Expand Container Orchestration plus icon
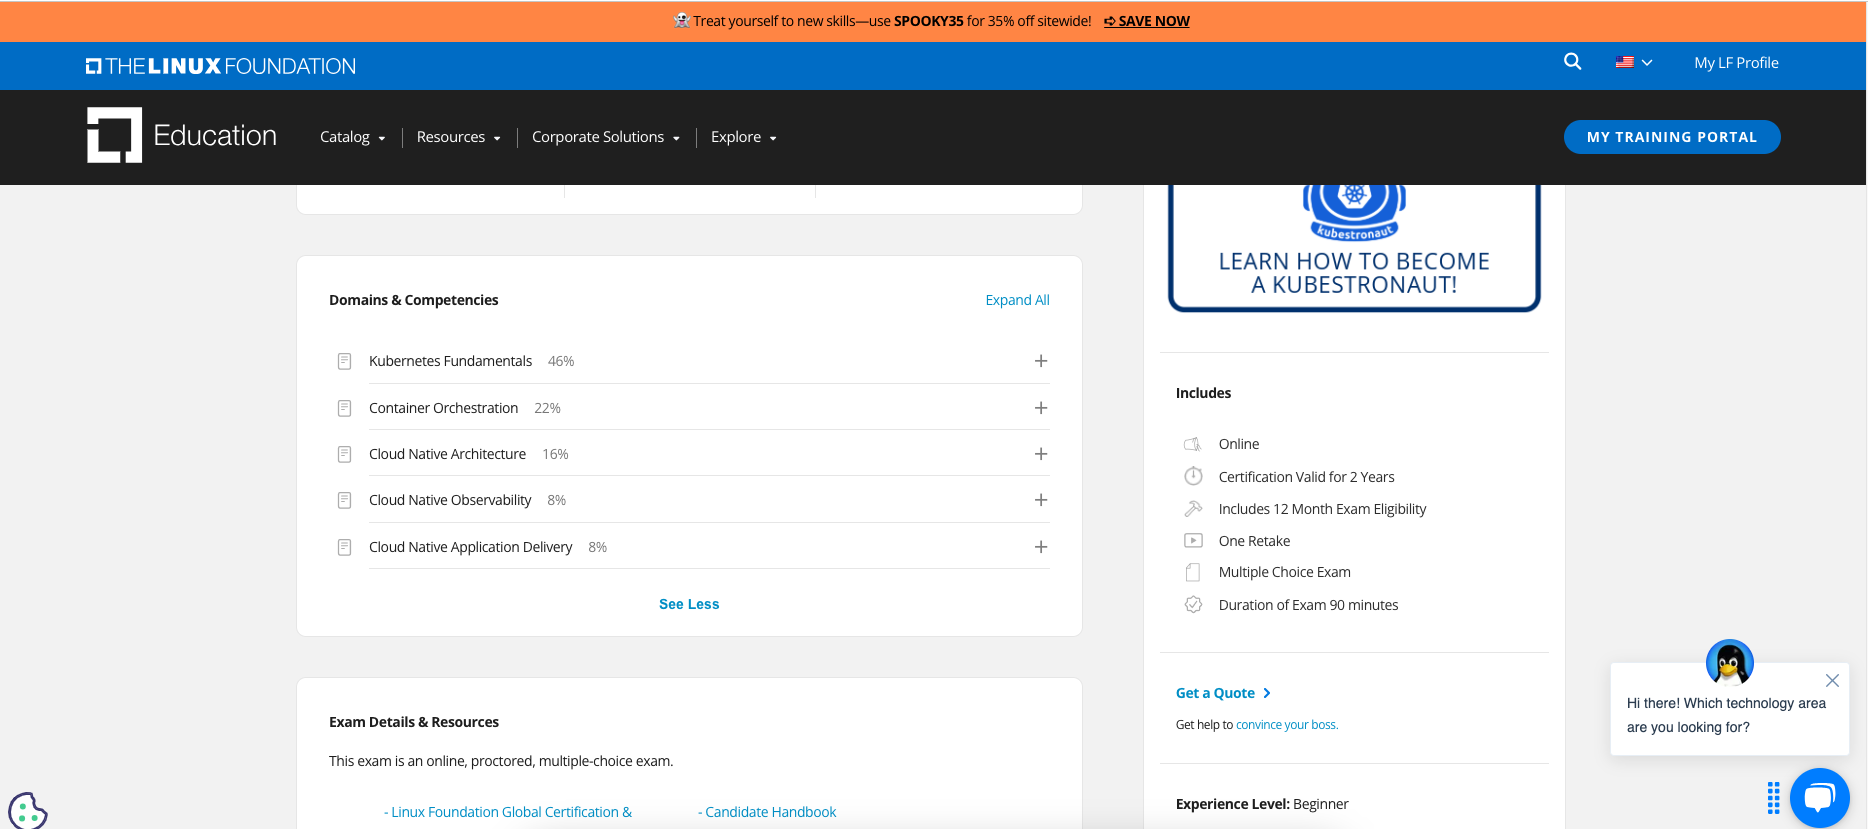1868x829 pixels. point(1041,408)
